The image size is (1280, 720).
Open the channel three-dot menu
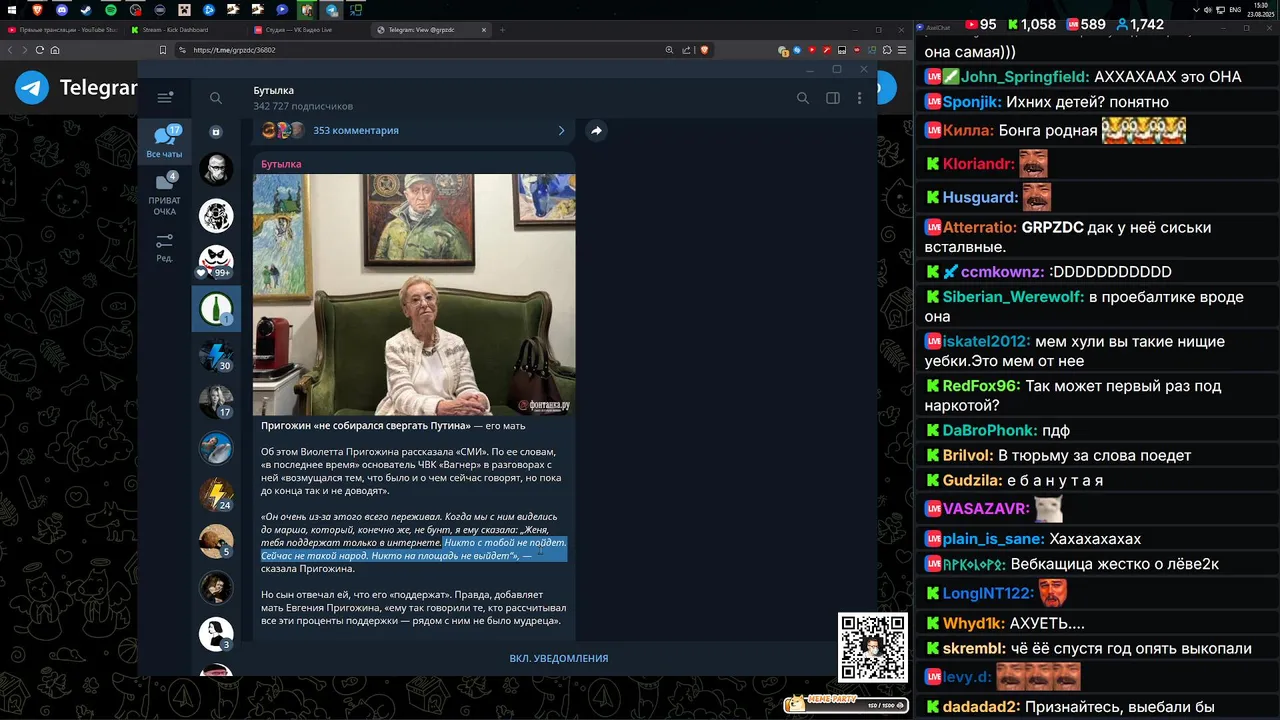[859, 98]
